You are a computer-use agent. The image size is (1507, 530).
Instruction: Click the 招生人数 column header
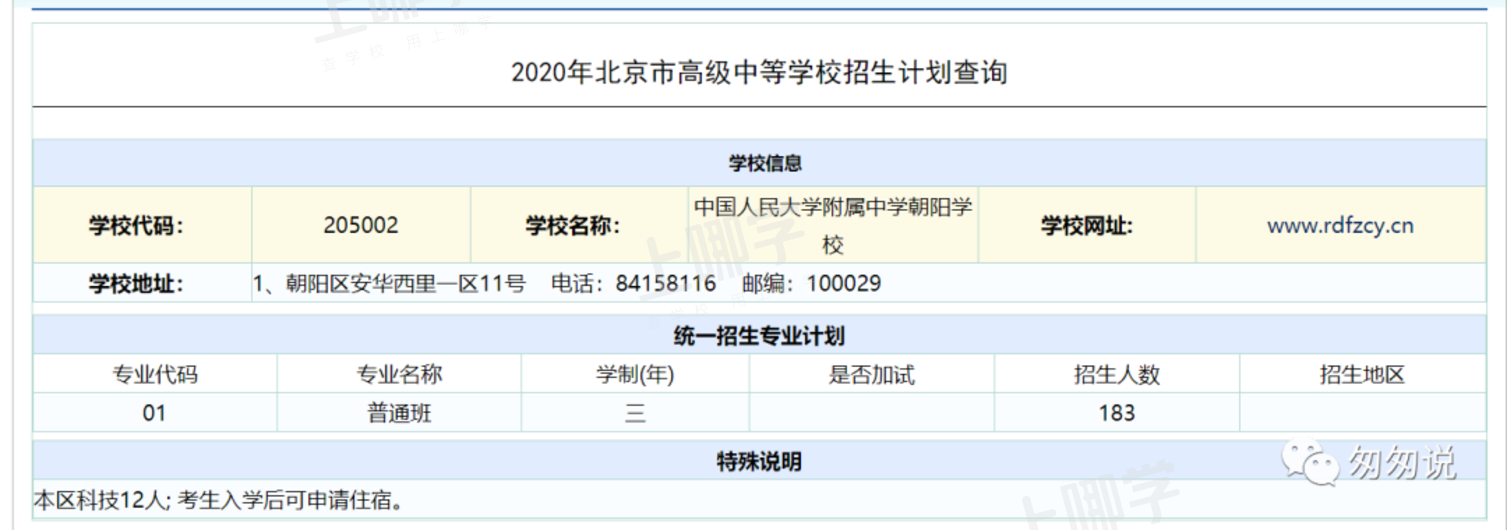tap(1117, 375)
